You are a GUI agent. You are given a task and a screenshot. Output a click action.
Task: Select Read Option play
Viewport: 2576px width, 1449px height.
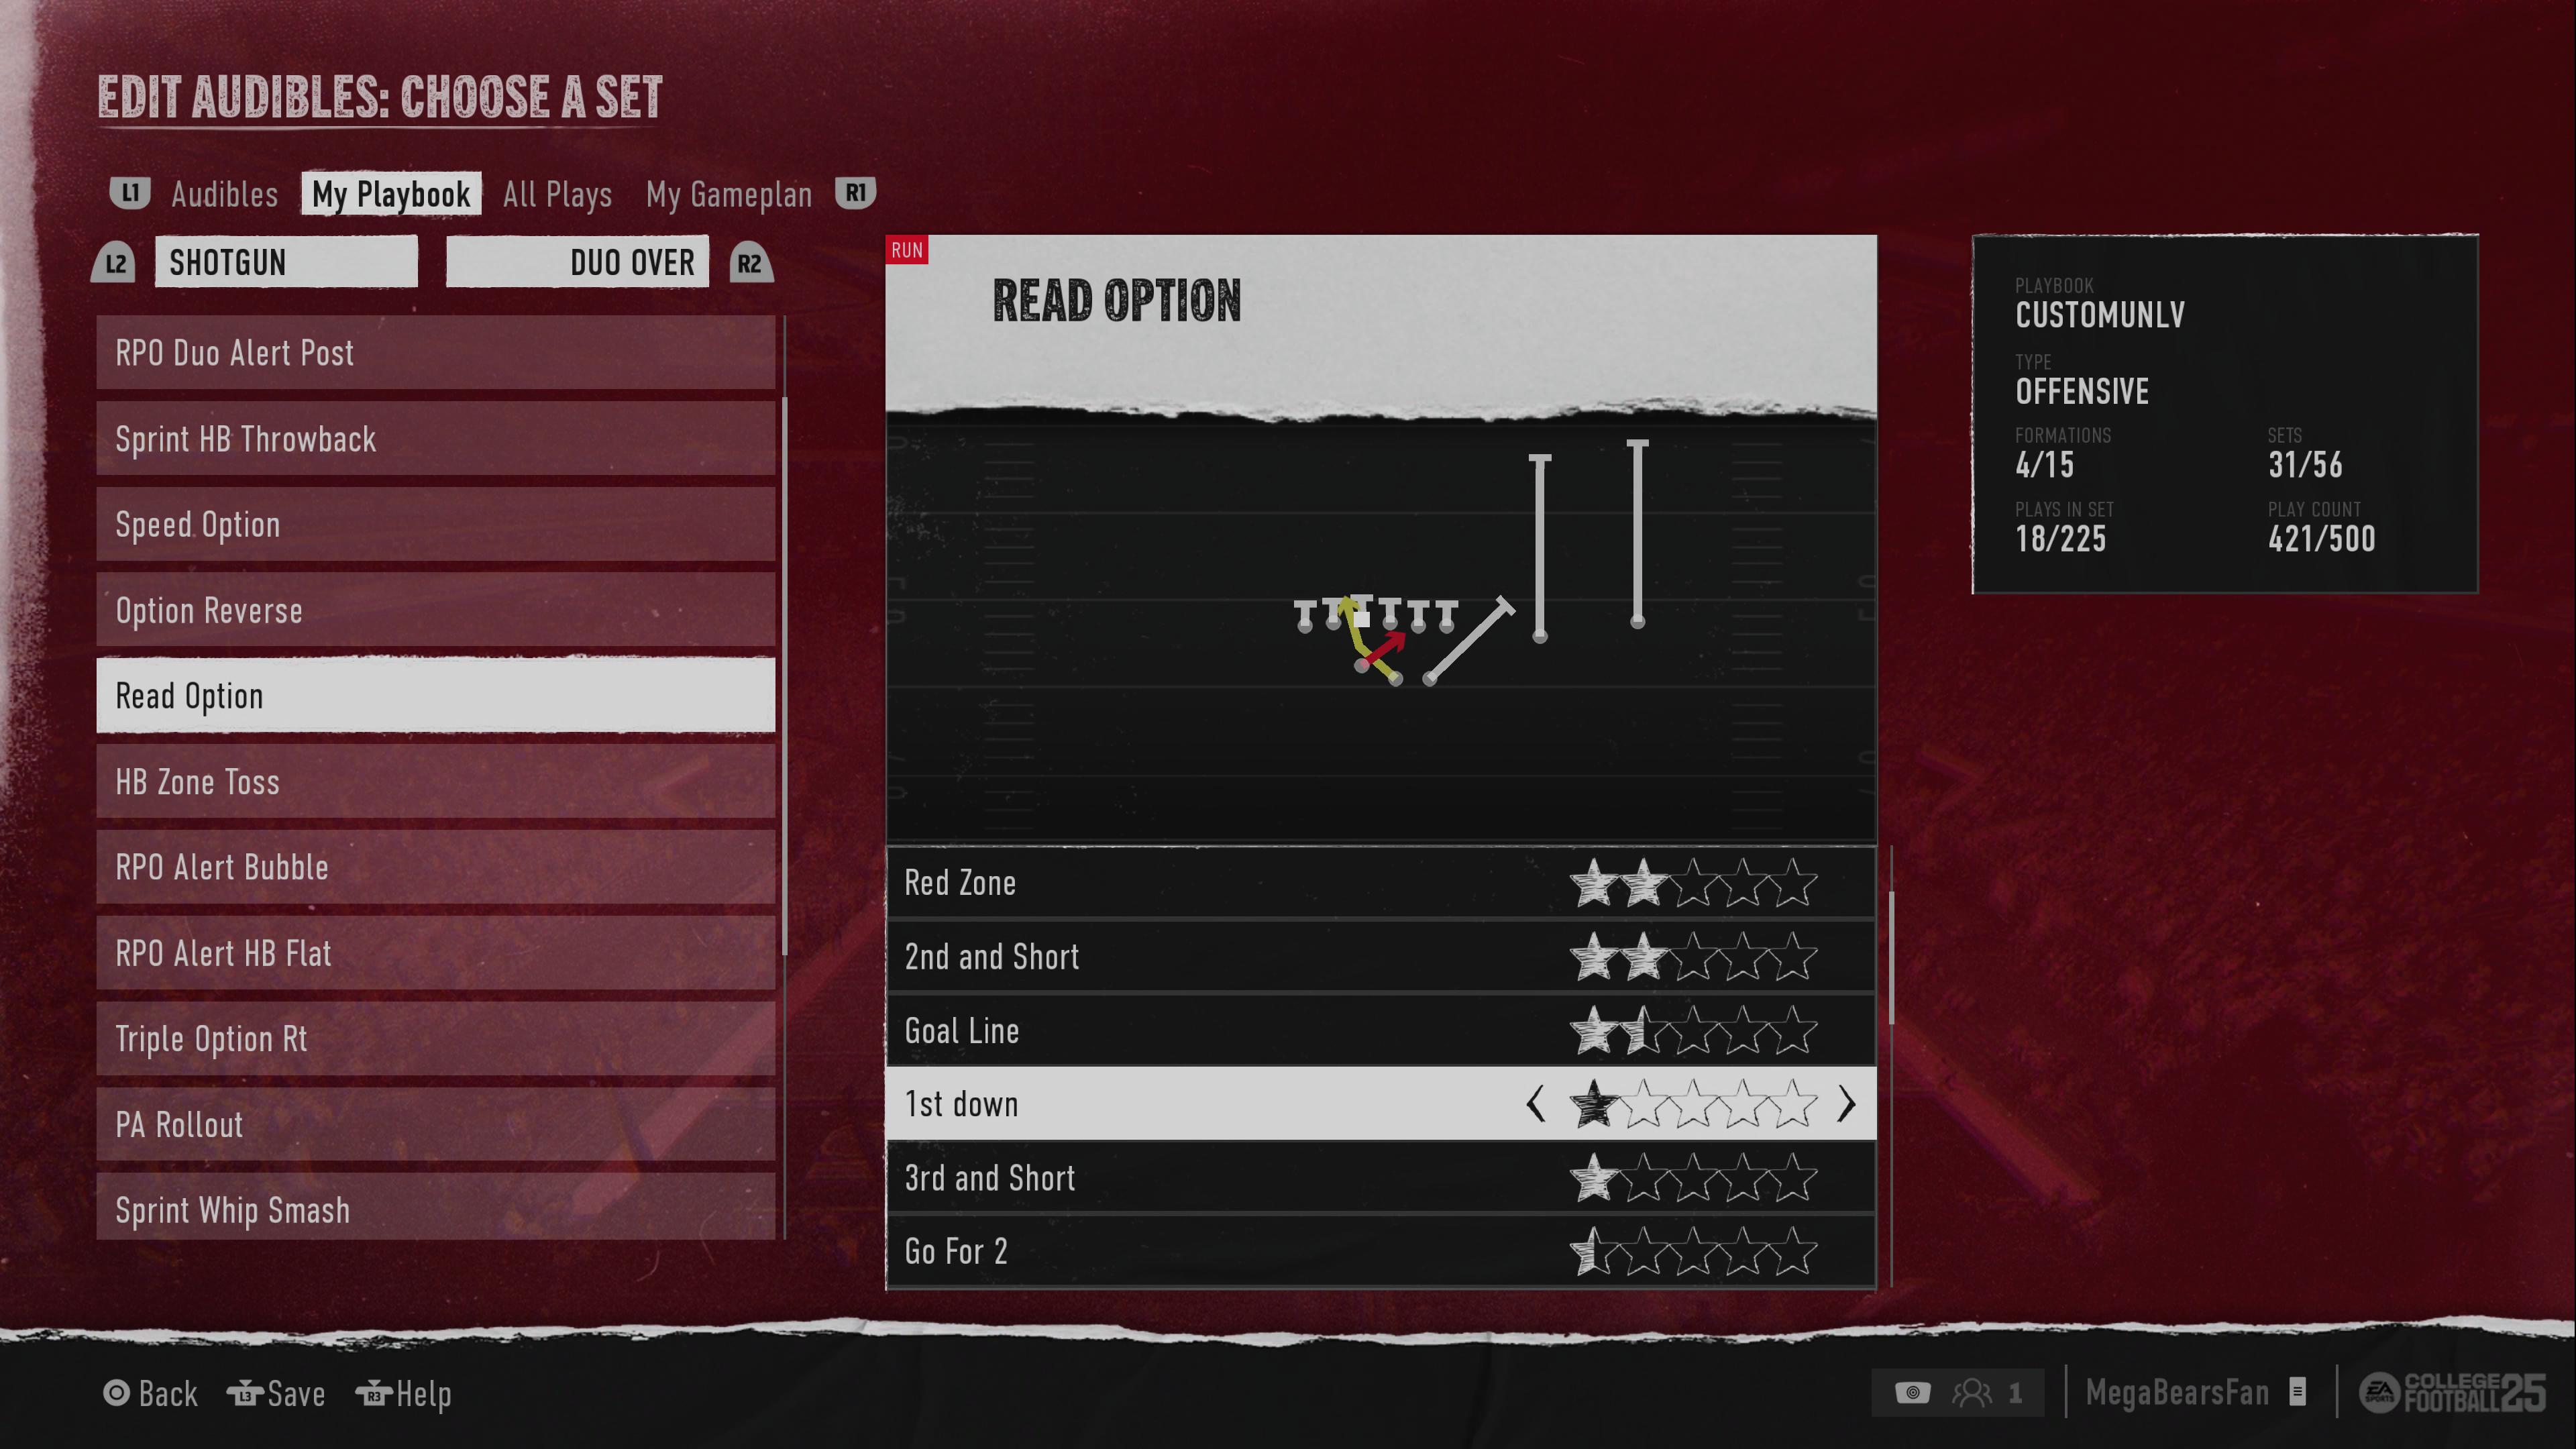435,695
